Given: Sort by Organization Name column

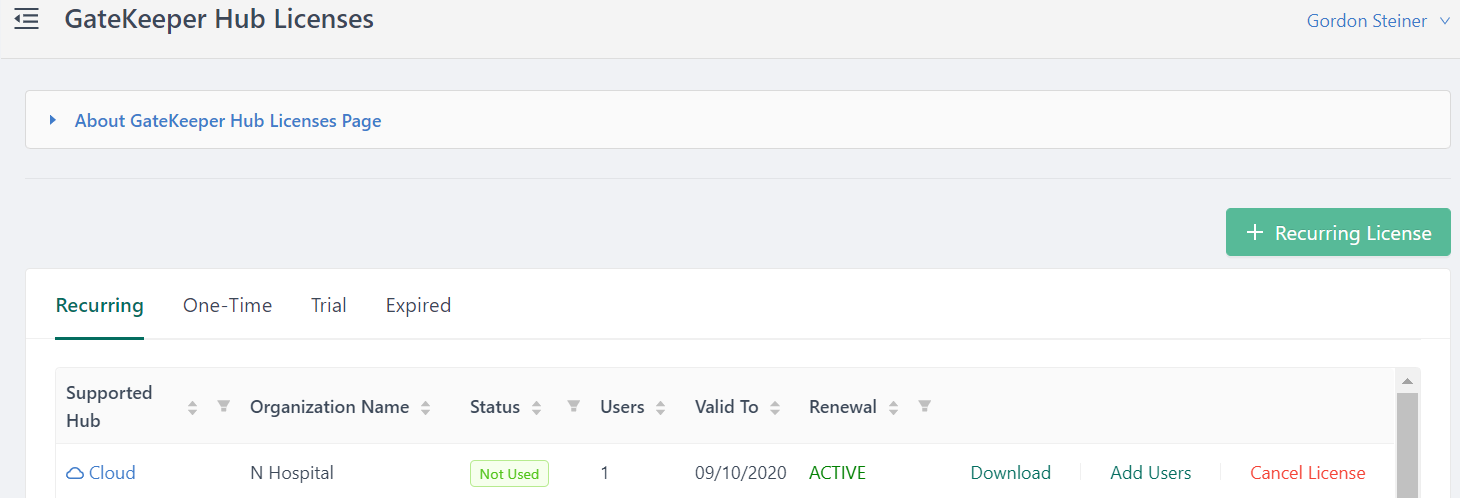Looking at the screenshot, I should click(x=426, y=407).
